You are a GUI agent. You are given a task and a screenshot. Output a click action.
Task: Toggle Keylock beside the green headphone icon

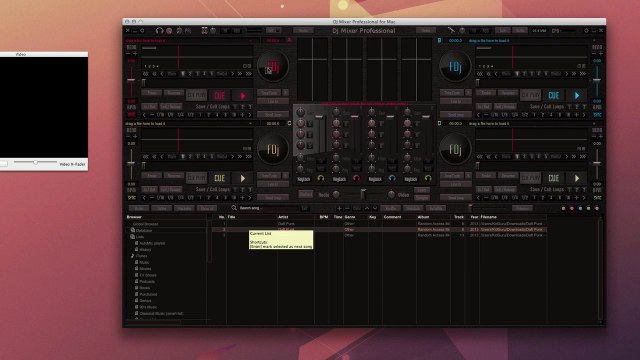click(x=411, y=179)
